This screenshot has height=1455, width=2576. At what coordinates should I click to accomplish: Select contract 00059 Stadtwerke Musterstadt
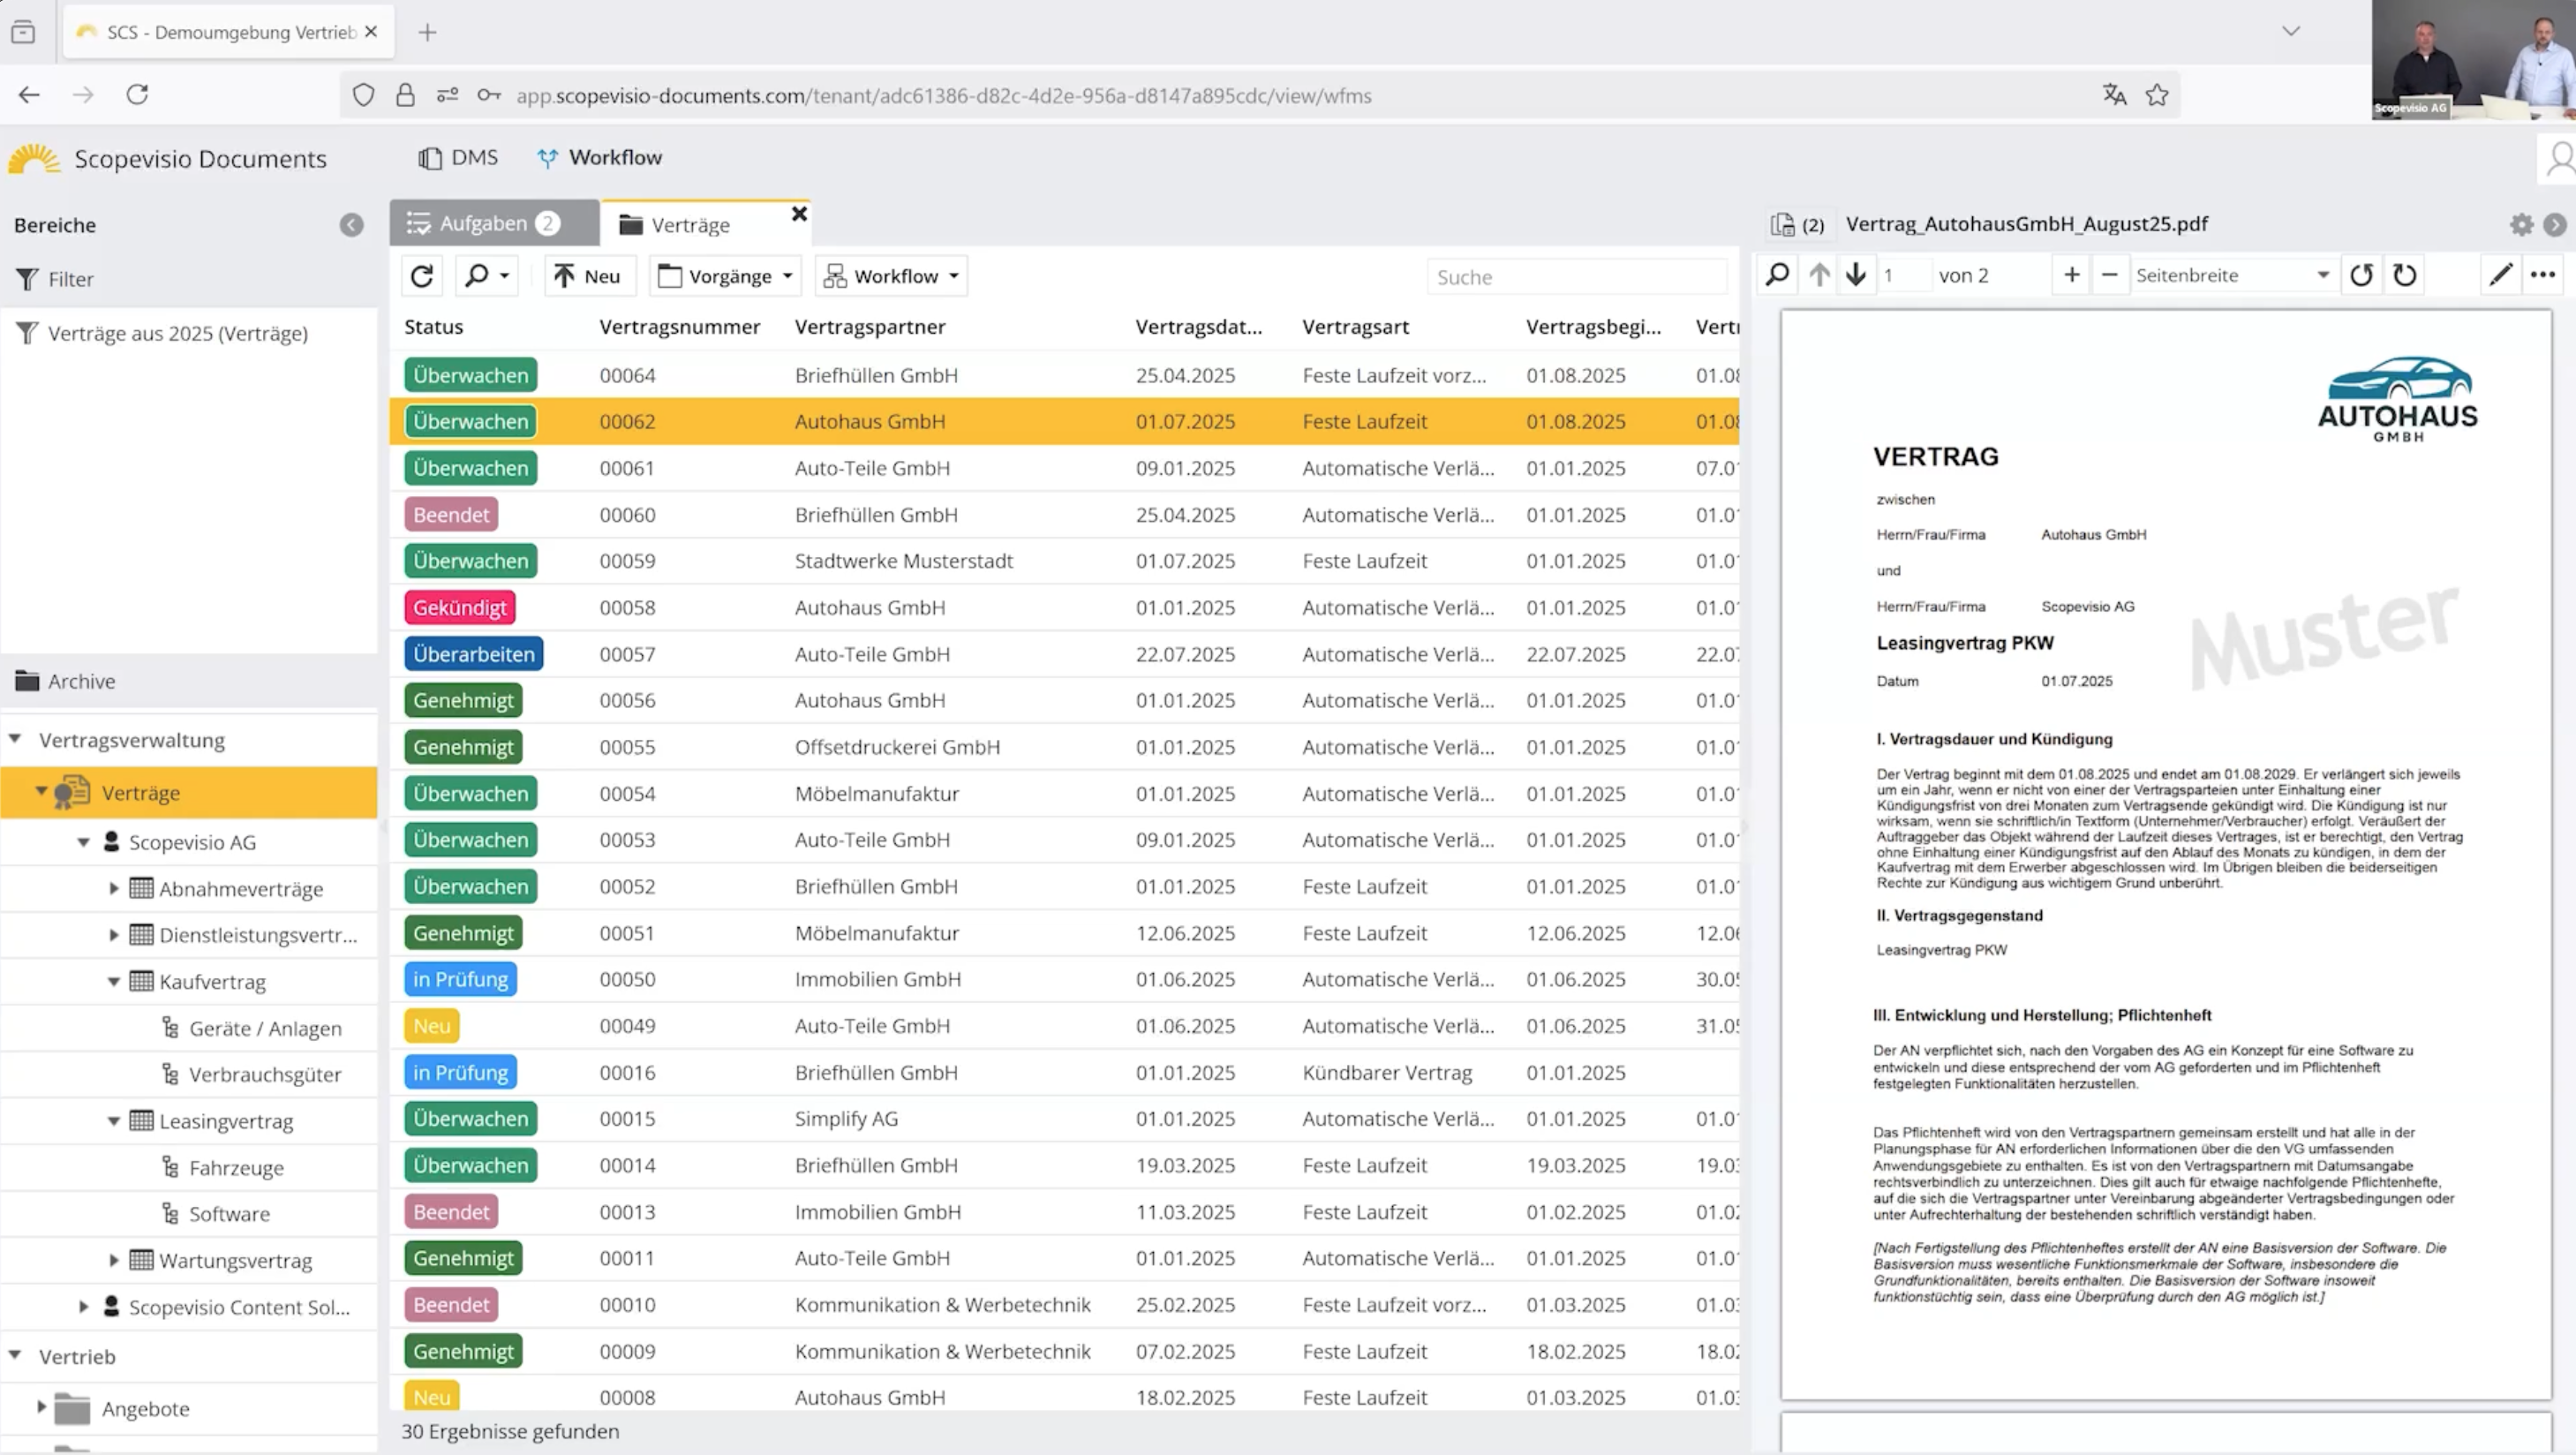tap(1064, 561)
